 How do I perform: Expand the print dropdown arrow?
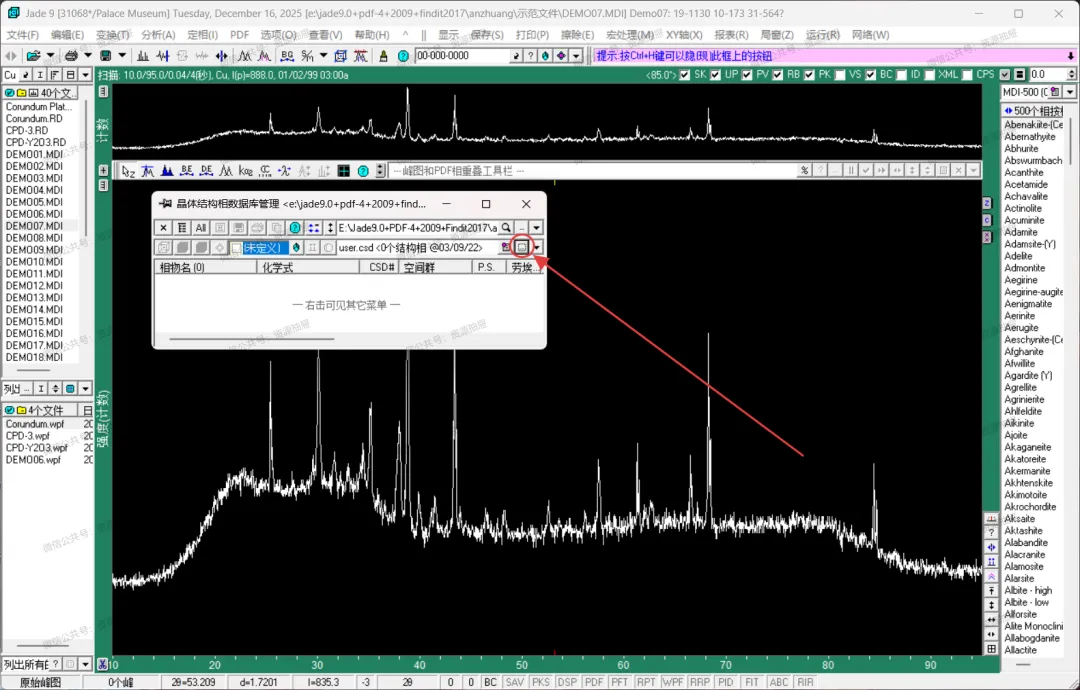[x=87, y=56]
